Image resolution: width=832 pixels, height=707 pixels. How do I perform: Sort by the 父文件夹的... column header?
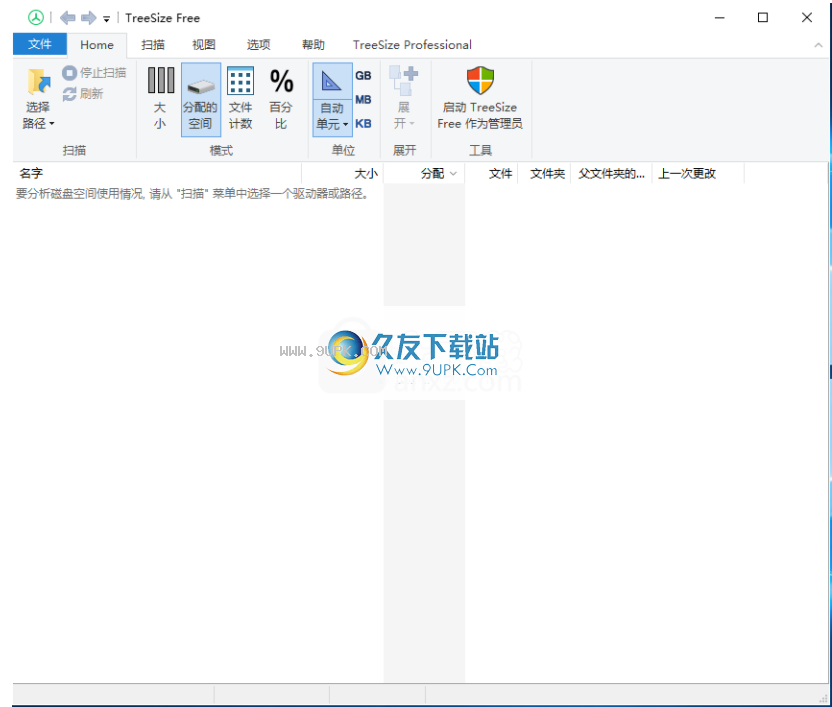(x=612, y=174)
